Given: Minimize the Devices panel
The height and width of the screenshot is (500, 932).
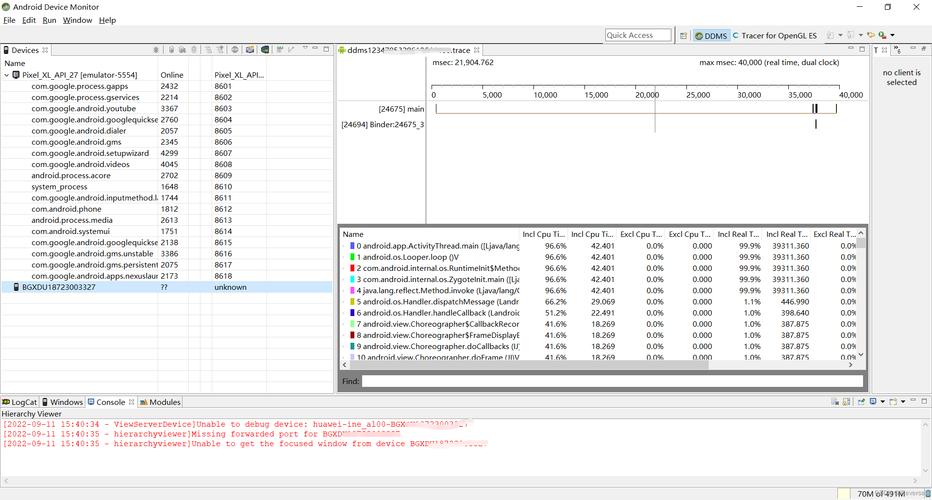Looking at the screenshot, I should (315, 48).
